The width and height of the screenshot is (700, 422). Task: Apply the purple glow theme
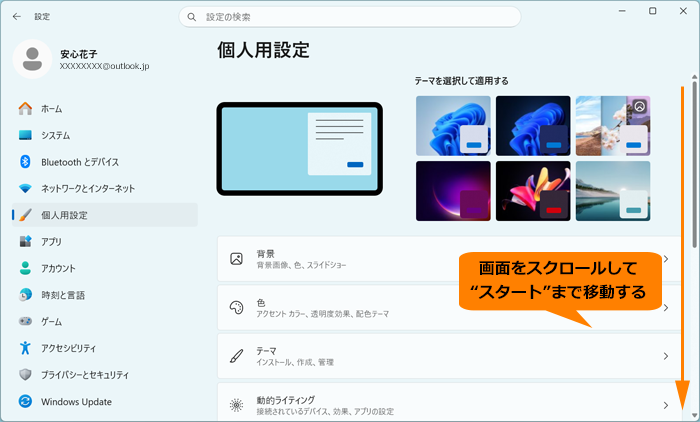coord(453,191)
